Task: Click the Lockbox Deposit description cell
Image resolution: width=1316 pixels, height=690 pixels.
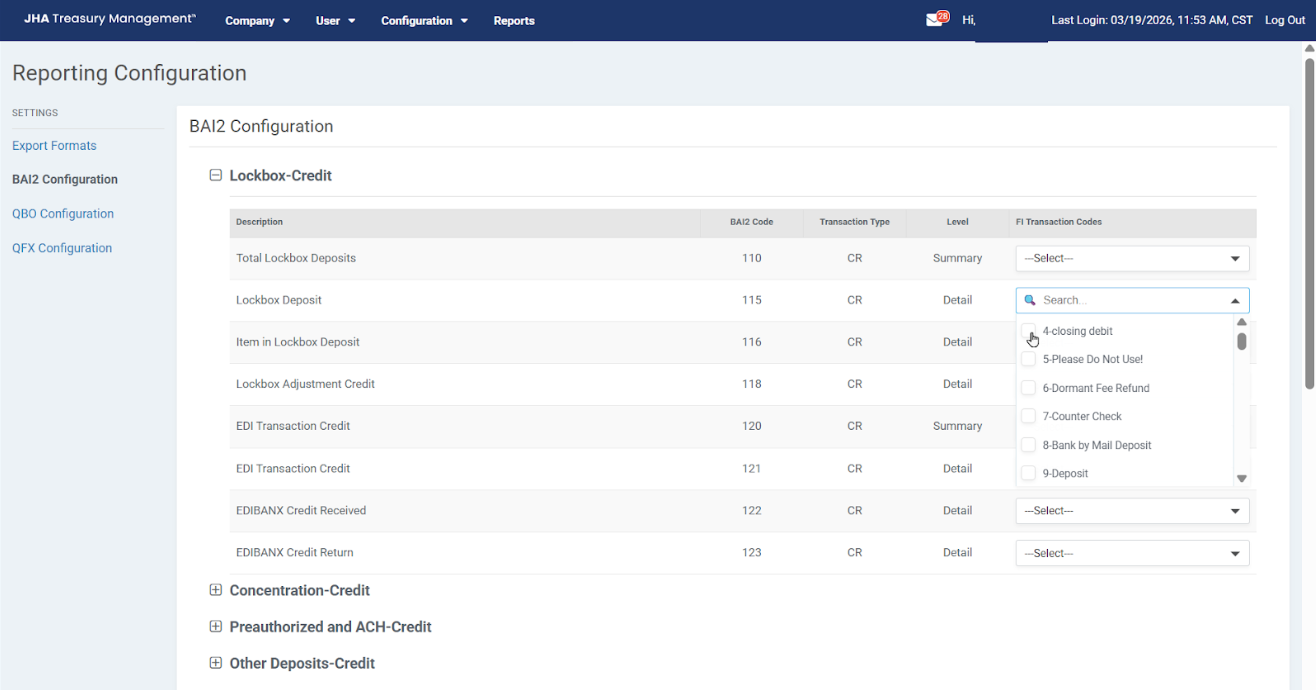Action: [279, 300]
